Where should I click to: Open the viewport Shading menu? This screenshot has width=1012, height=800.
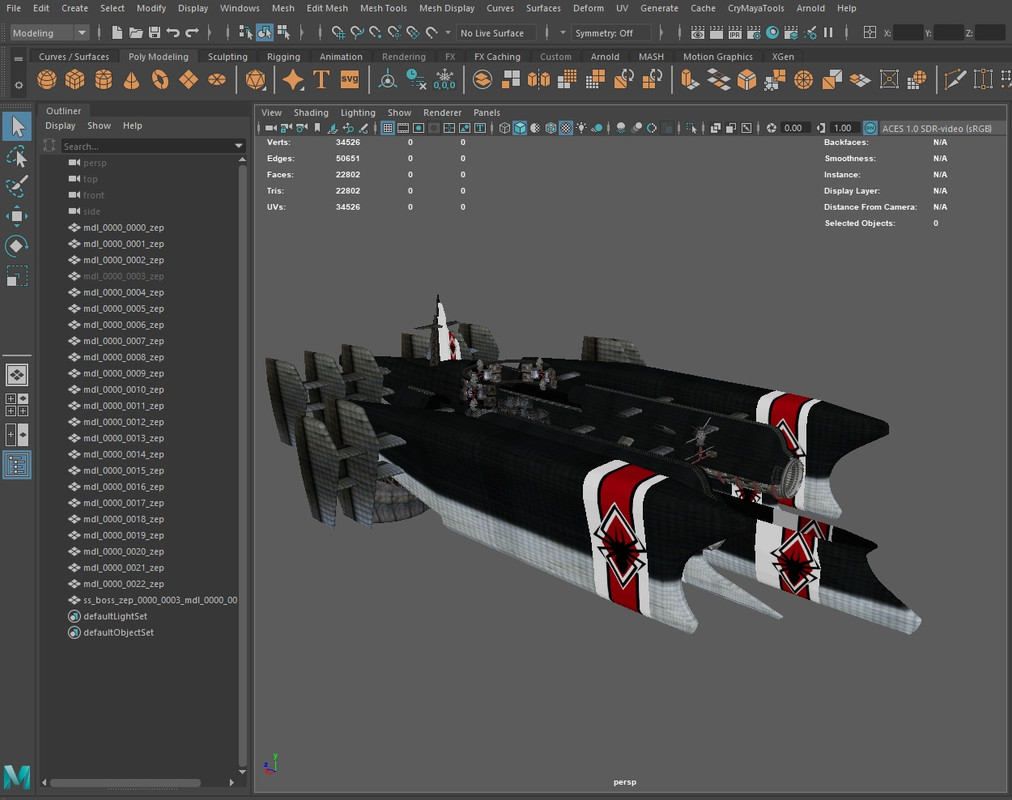310,113
